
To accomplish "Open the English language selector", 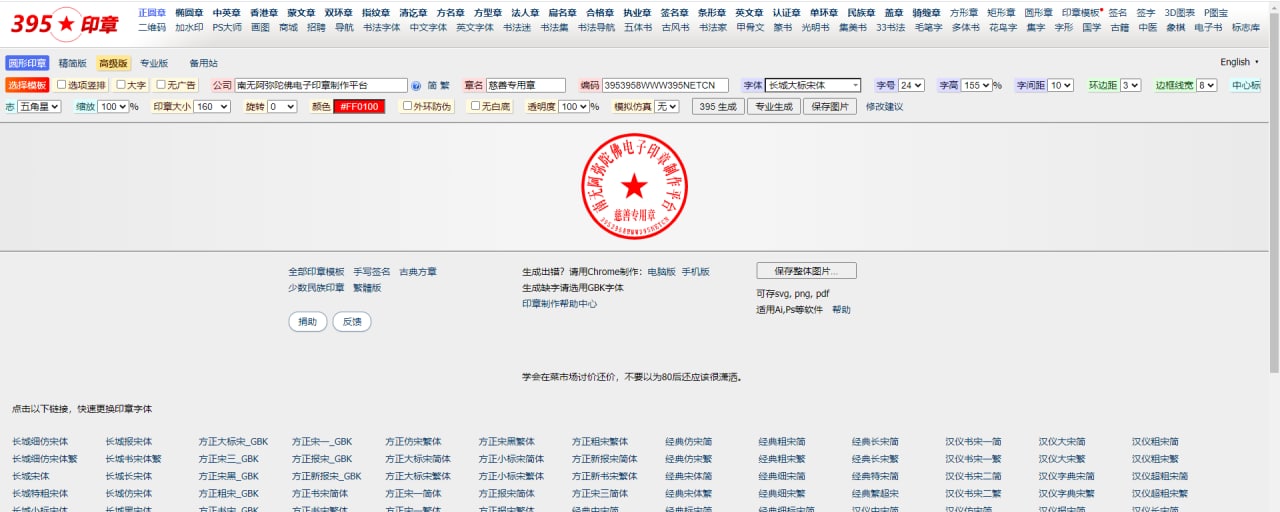I will (x=1240, y=62).
